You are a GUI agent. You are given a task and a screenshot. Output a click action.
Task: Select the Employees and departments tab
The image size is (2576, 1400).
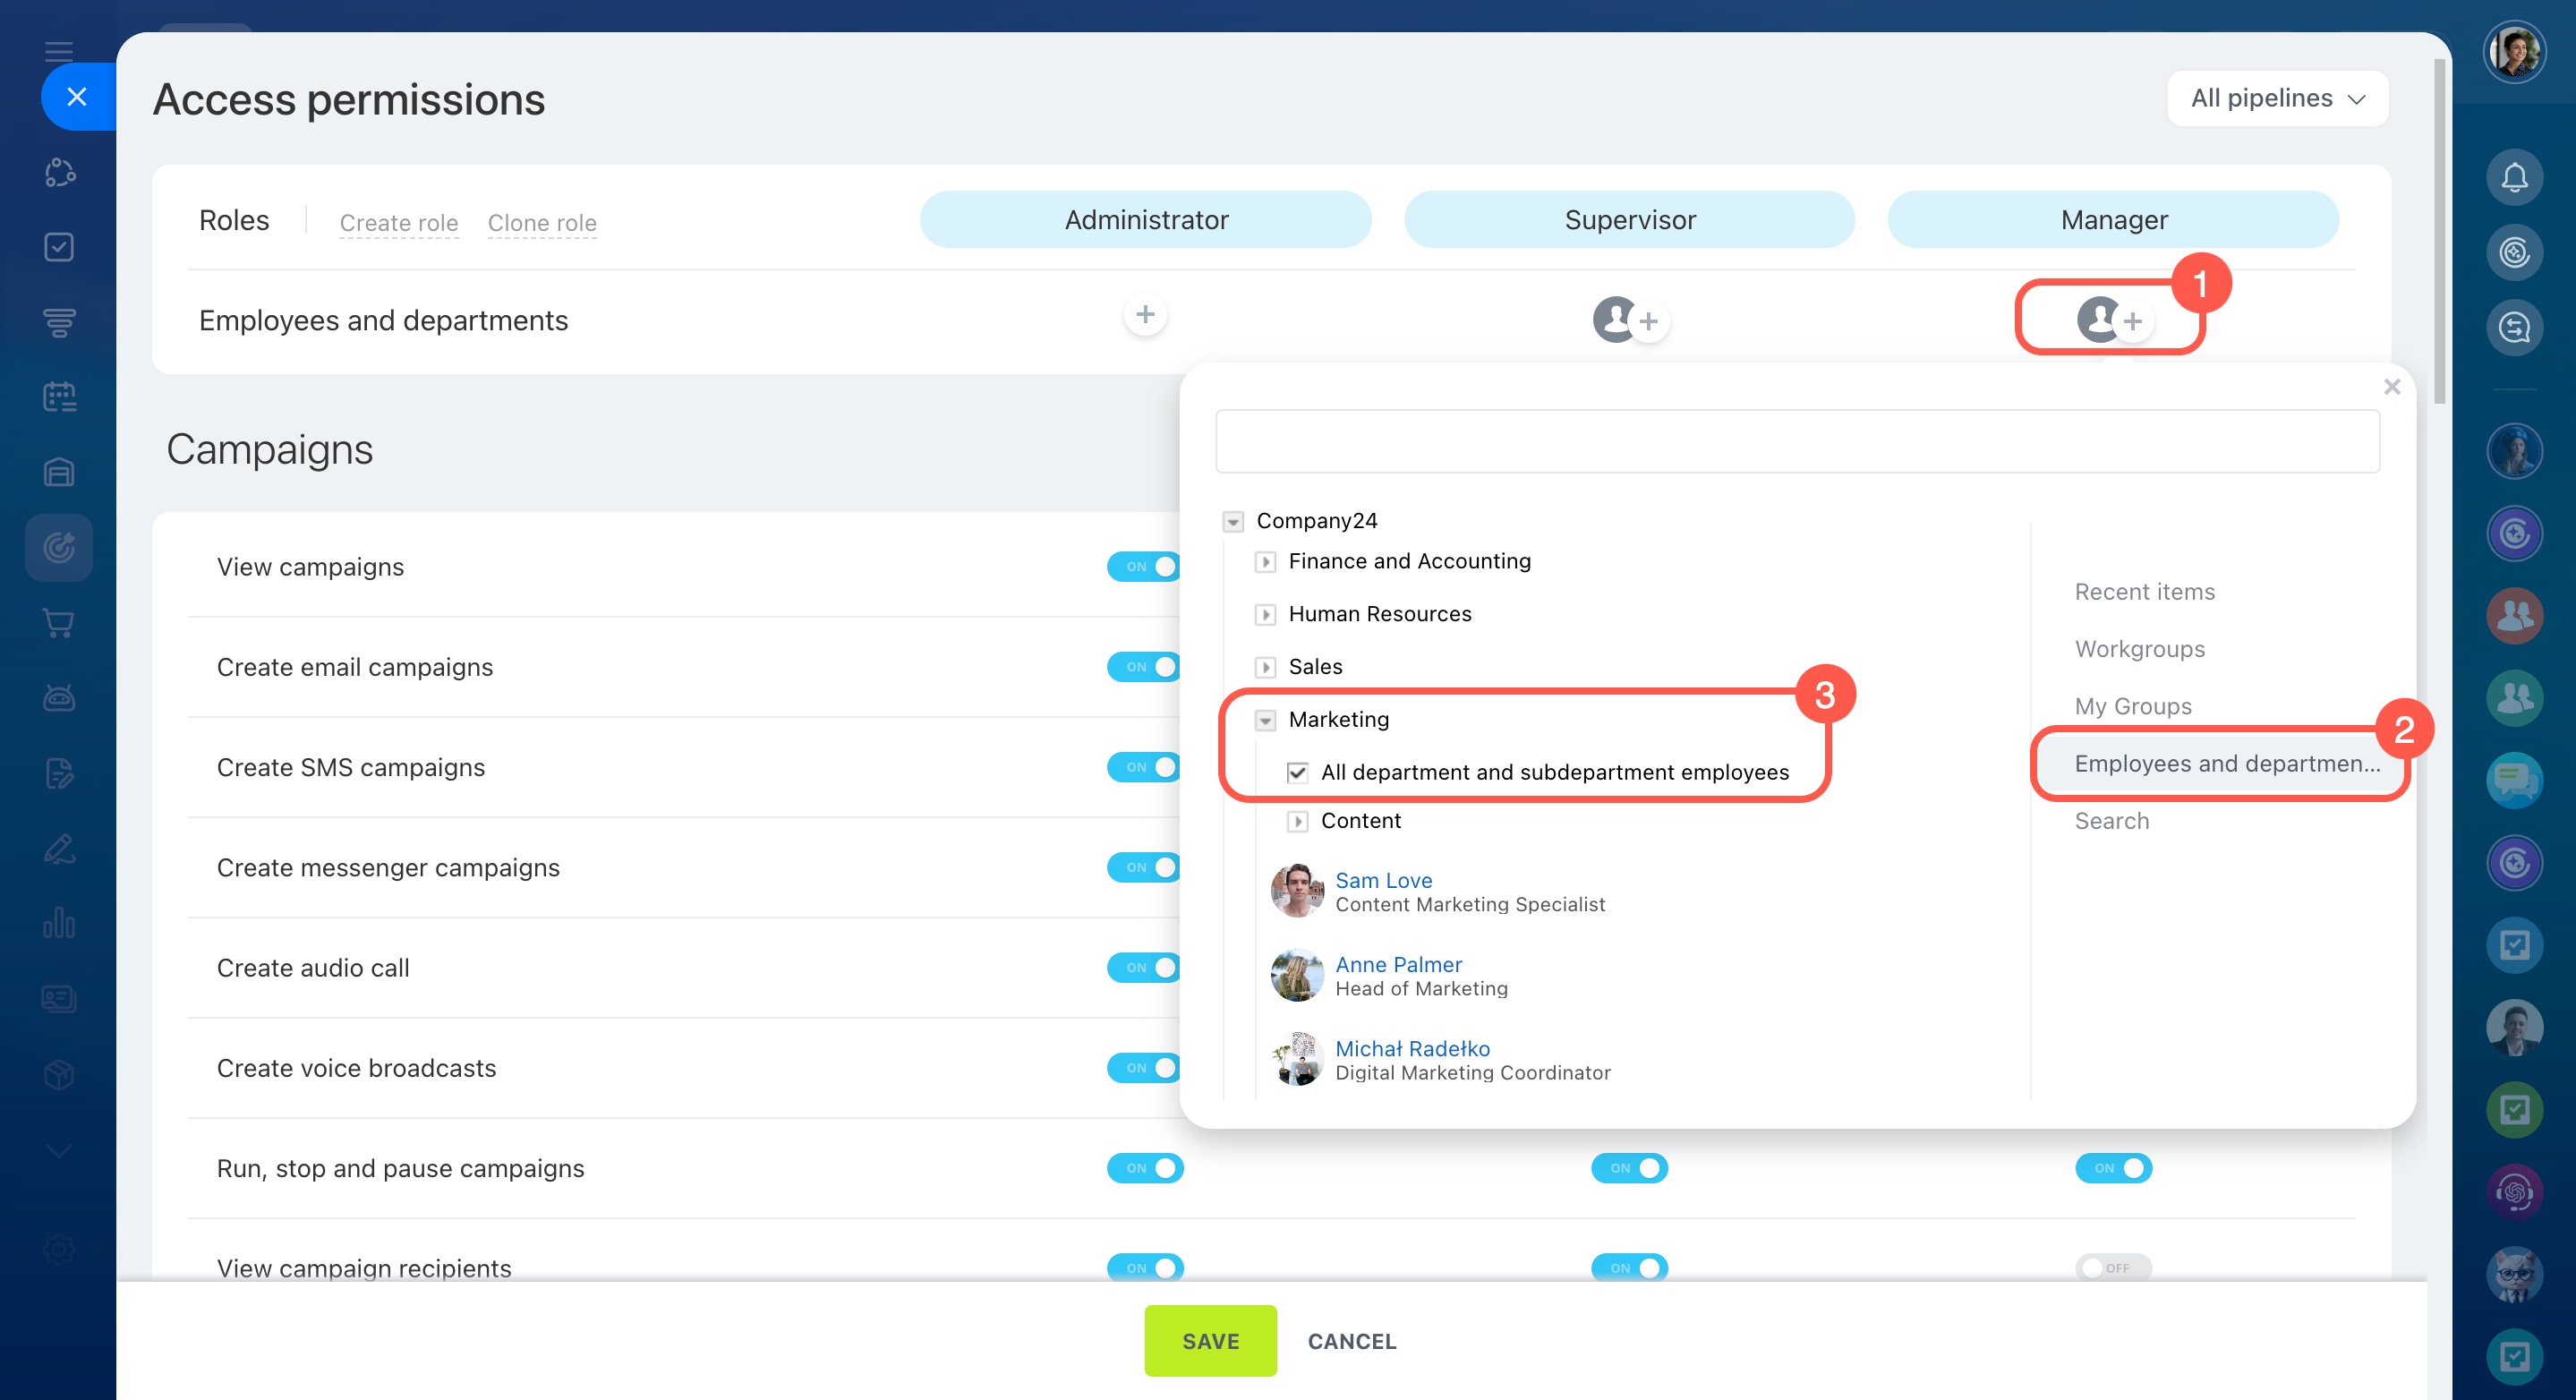click(x=2220, y=764)
